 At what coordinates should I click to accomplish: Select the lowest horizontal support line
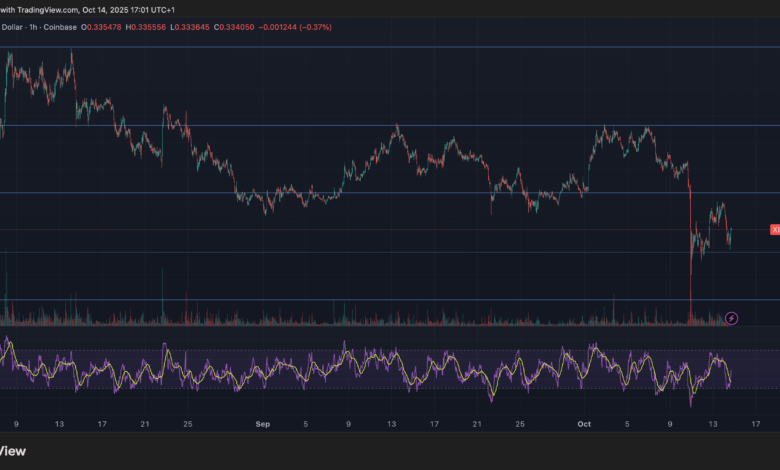point(400,299)
